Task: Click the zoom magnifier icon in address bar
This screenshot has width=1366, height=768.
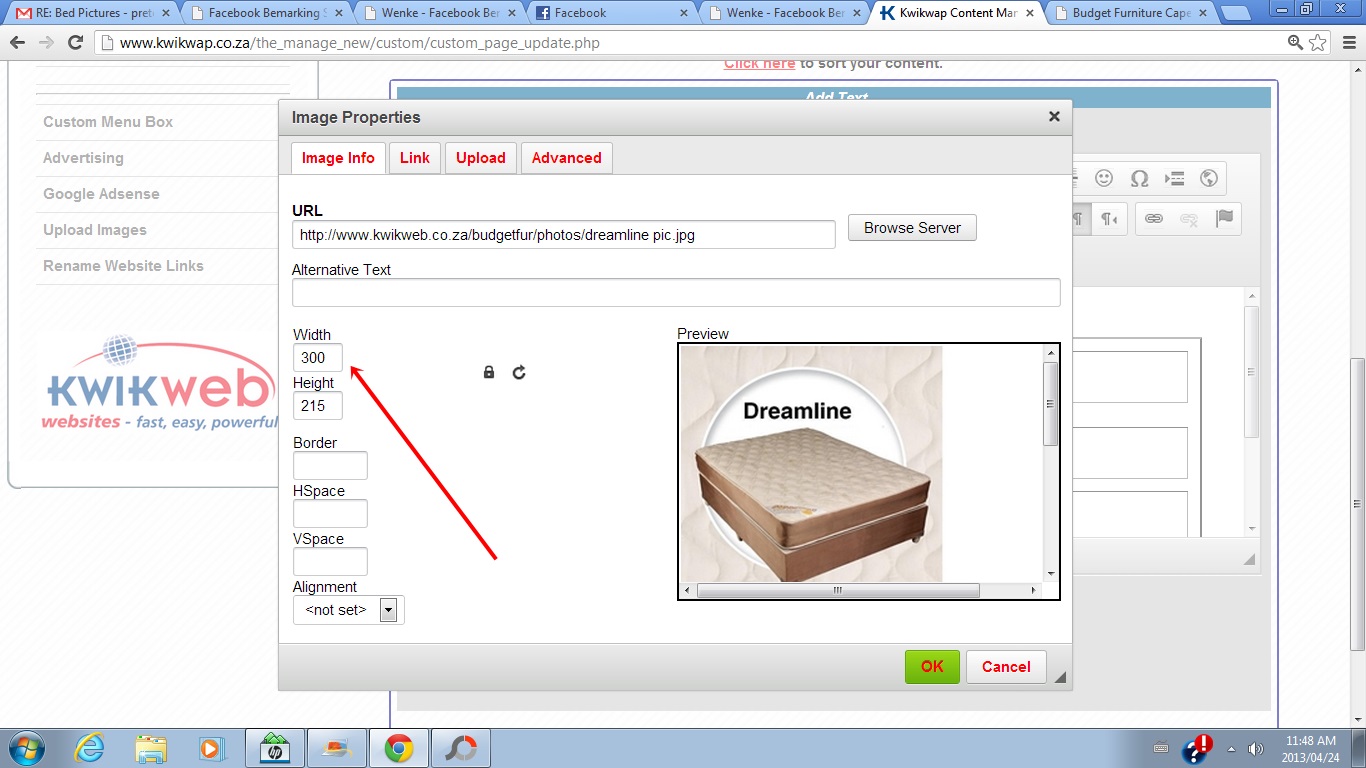Action: pos(1295,43)
